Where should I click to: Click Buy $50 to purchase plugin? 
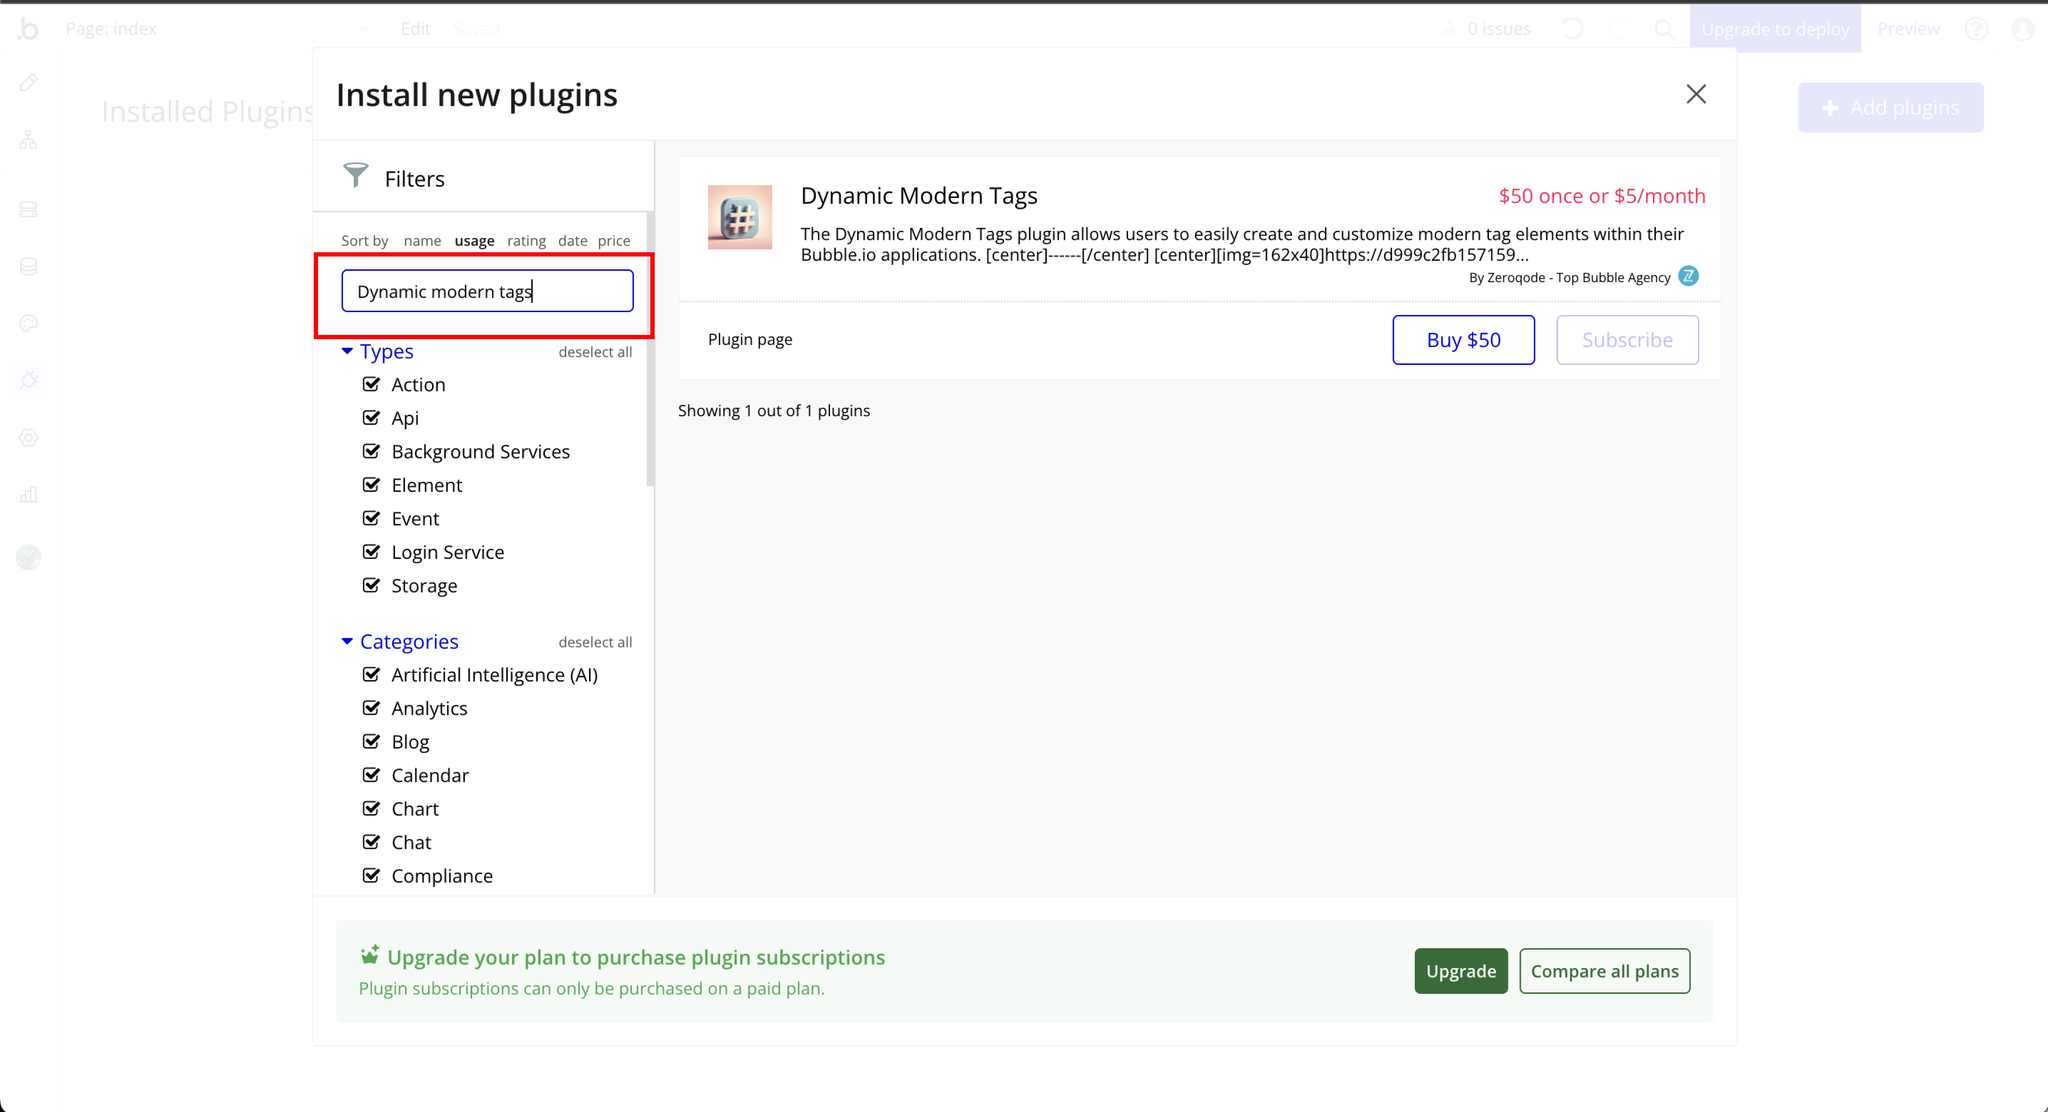click(x=1463, y=338)
